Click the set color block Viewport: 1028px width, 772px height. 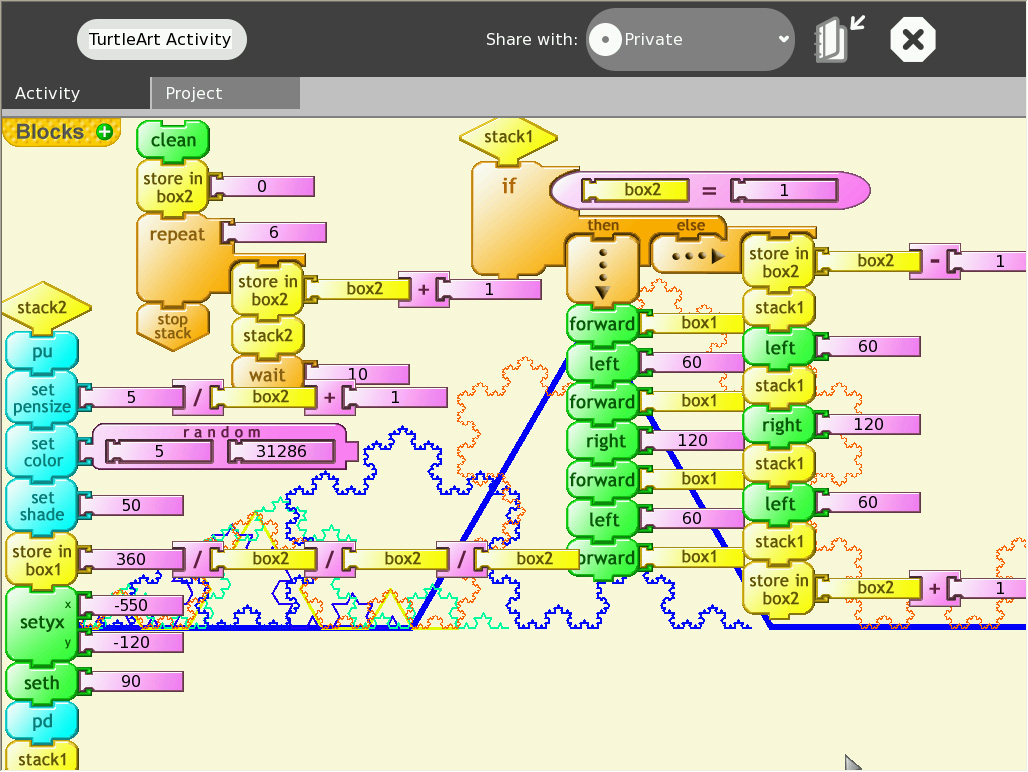click(42, 452)
